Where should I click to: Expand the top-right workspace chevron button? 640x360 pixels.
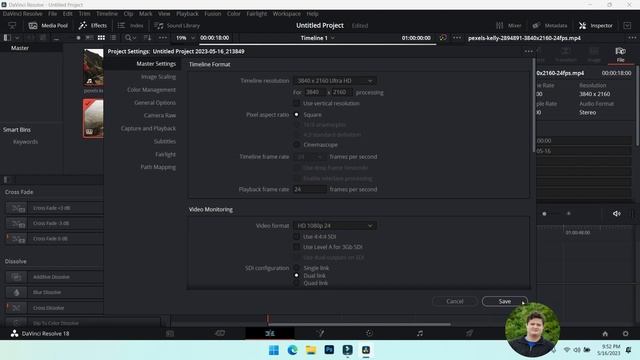click(x=627, y=25)
